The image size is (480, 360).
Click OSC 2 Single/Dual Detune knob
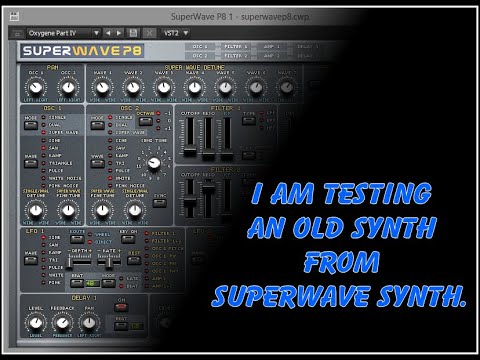tap(135, 210)
